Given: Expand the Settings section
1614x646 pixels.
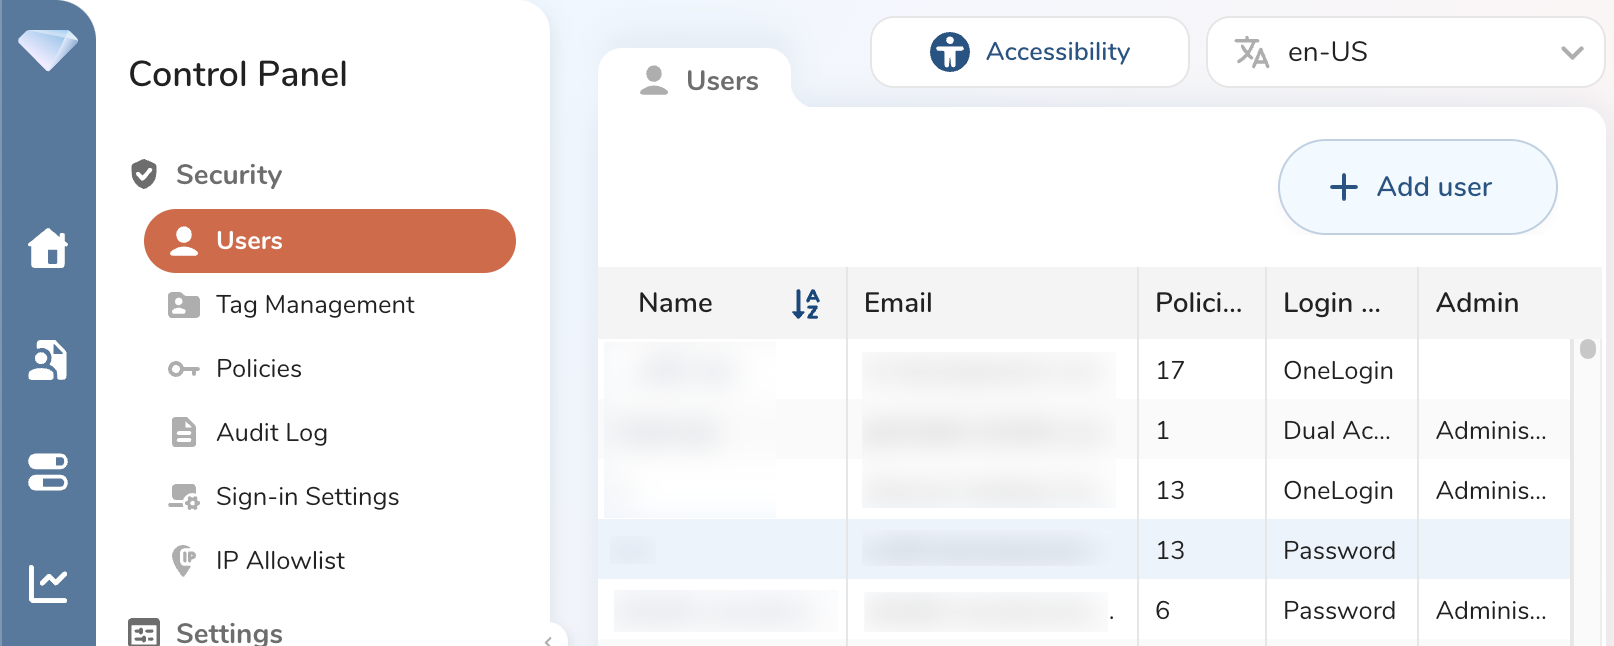Looking at the screenshot, I should (x=229, y=632).
